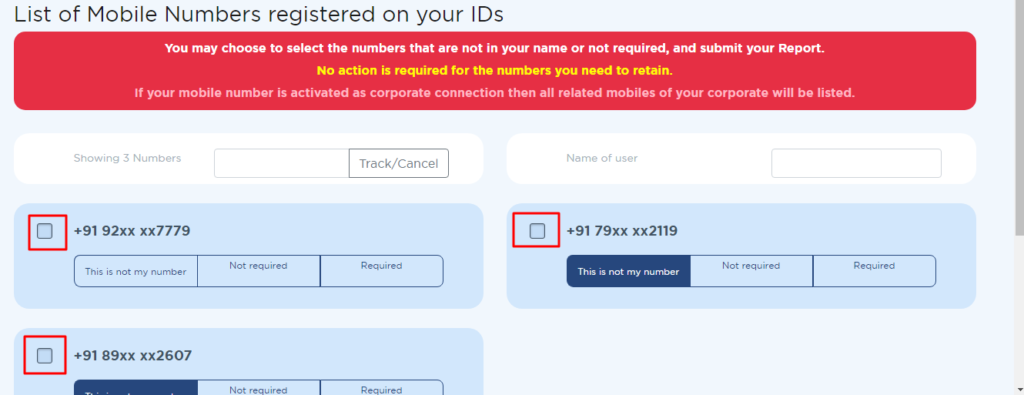Choose 'Not required' for 79xx xx2119
The width and height of the screenshot is (1024, 395).
click(752, 271)
